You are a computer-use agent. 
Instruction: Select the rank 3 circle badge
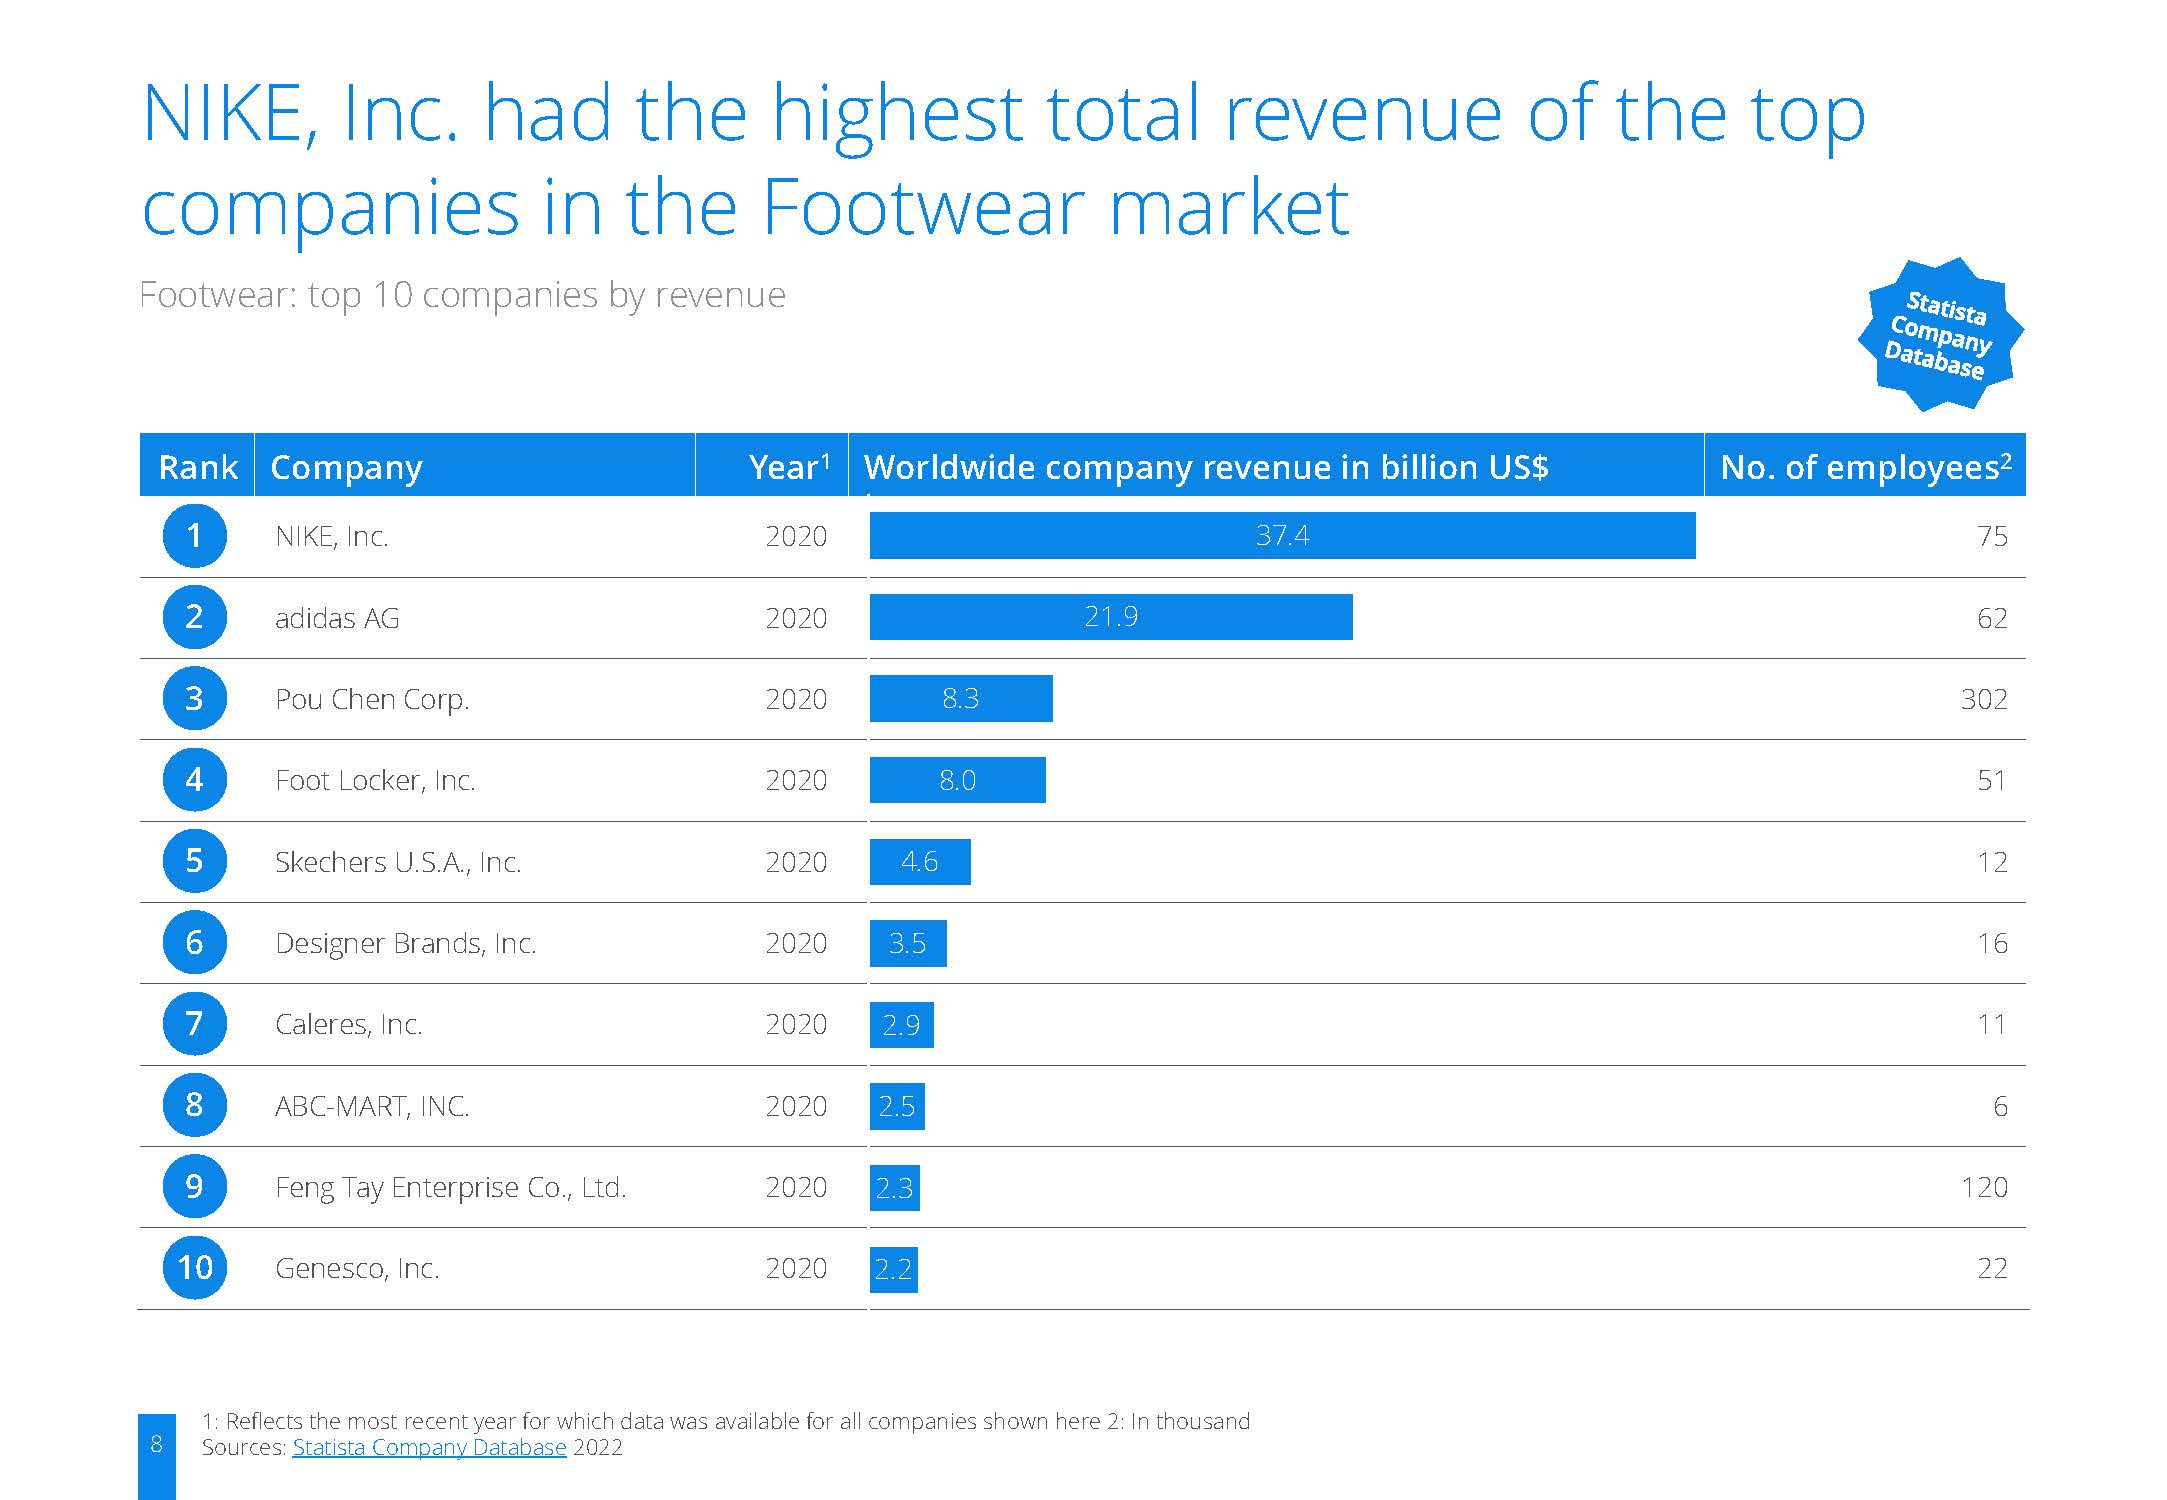194,698
